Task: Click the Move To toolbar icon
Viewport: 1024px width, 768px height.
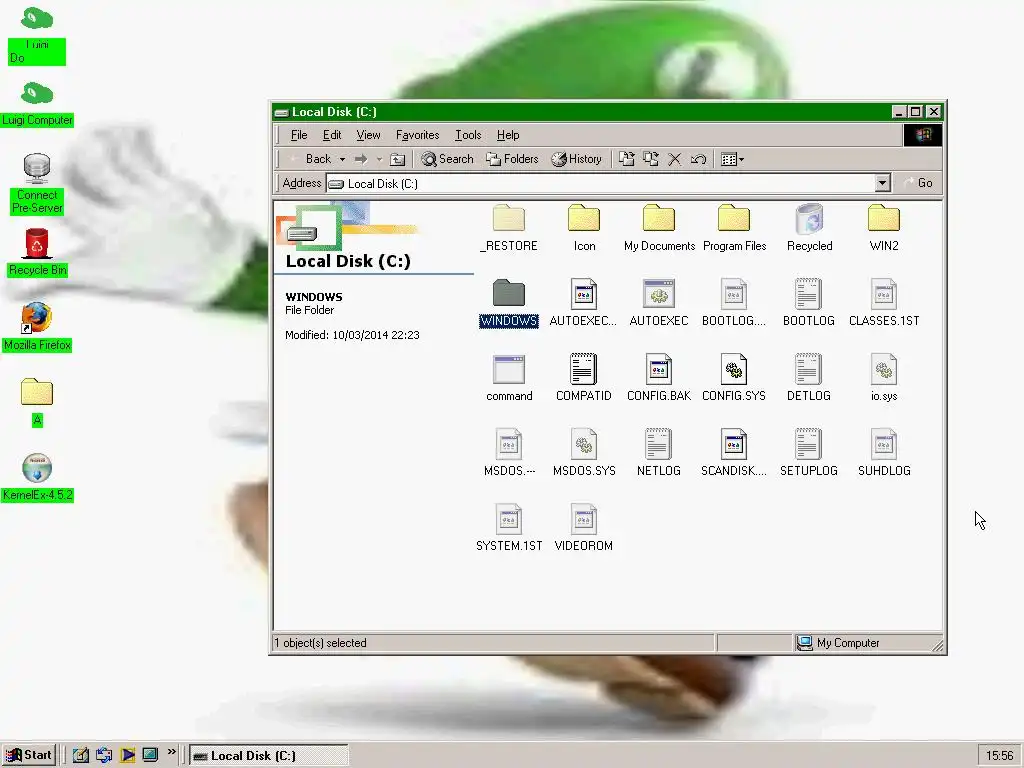Action: (x=627, y=159)
